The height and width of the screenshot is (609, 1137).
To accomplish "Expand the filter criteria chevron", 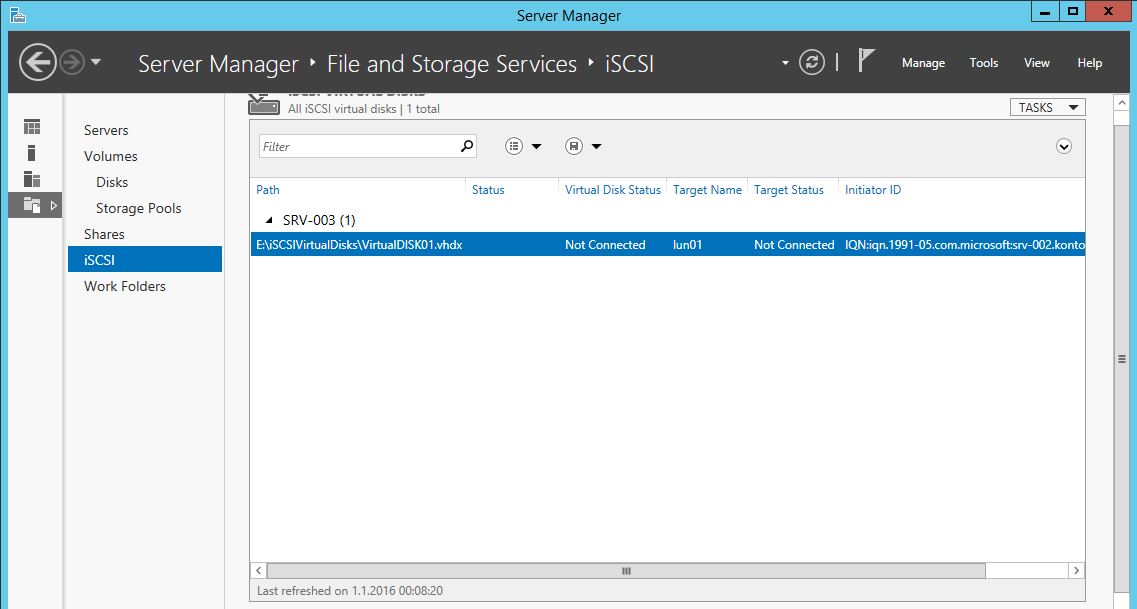I will pos(1064,146).
